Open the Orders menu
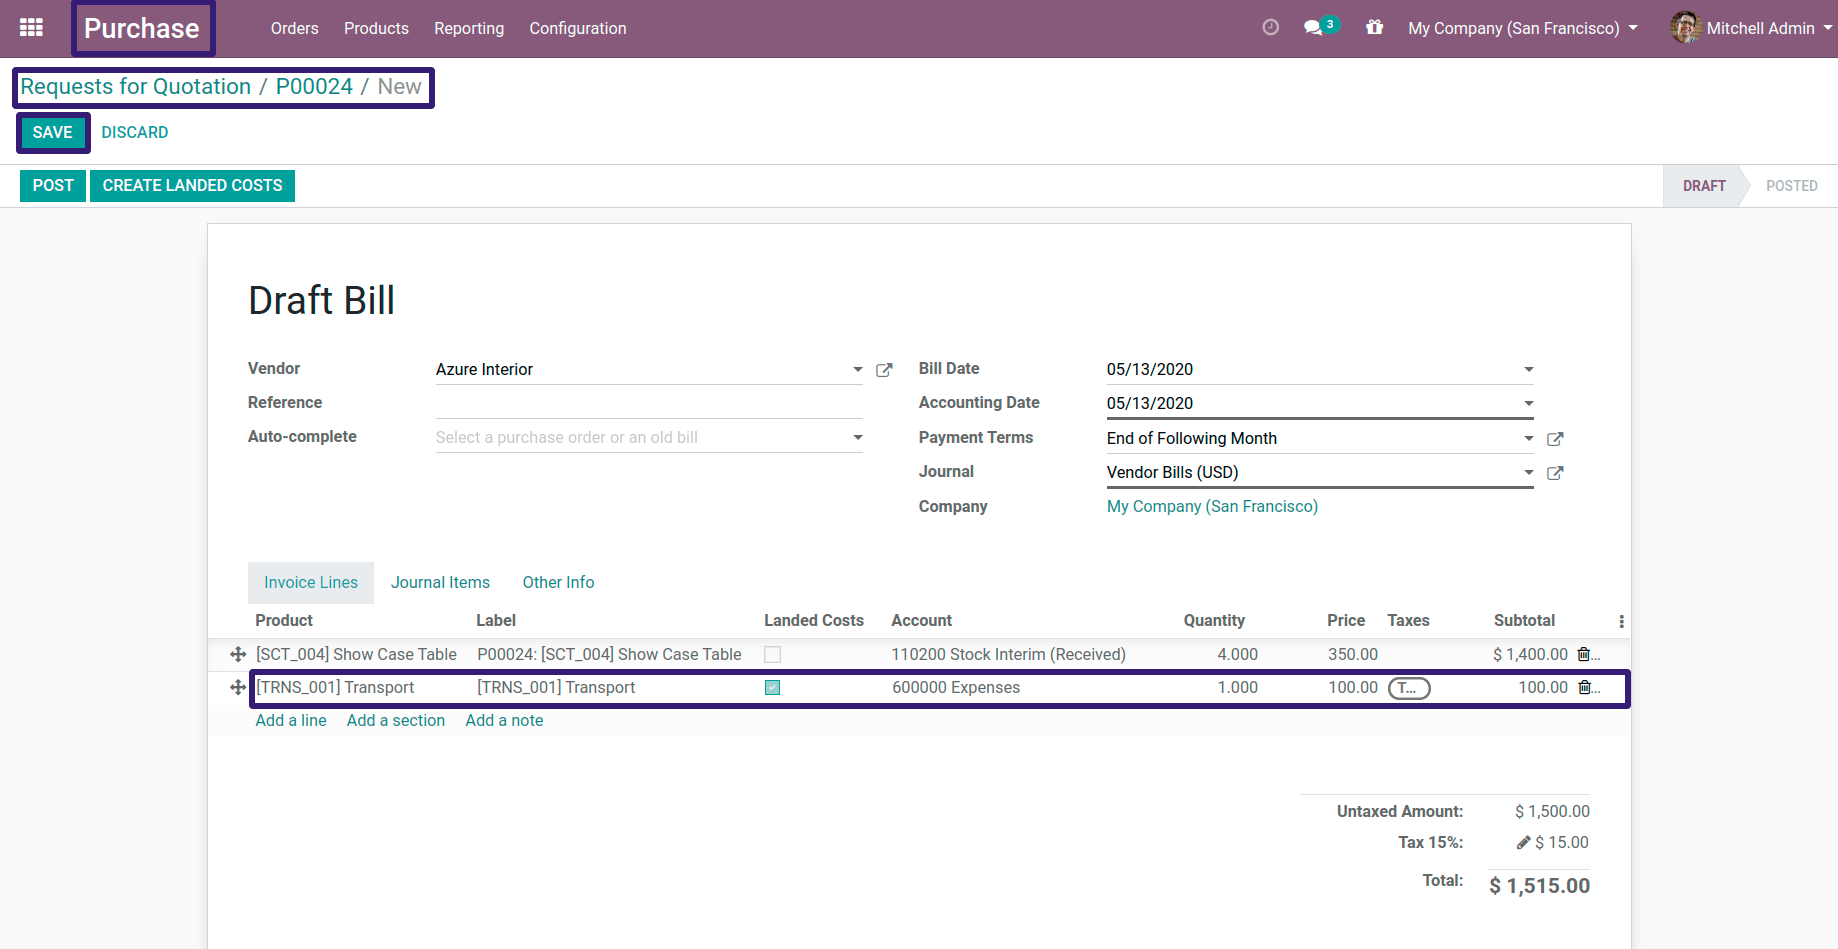The image size is (1838, 949). (294, 28)
